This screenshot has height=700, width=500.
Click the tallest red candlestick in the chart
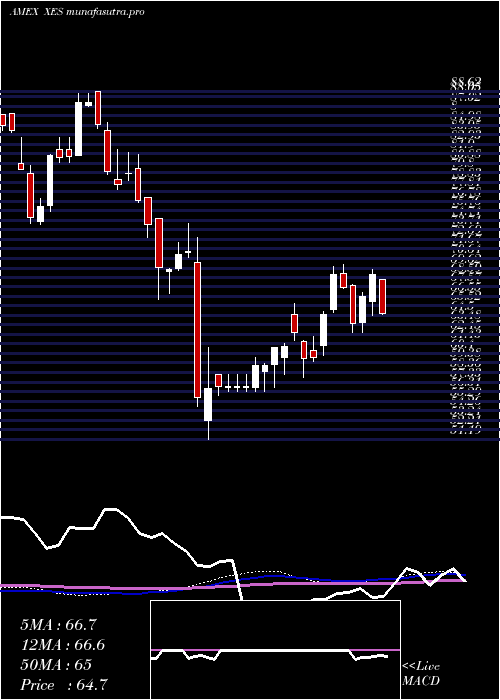coord(197,330)
